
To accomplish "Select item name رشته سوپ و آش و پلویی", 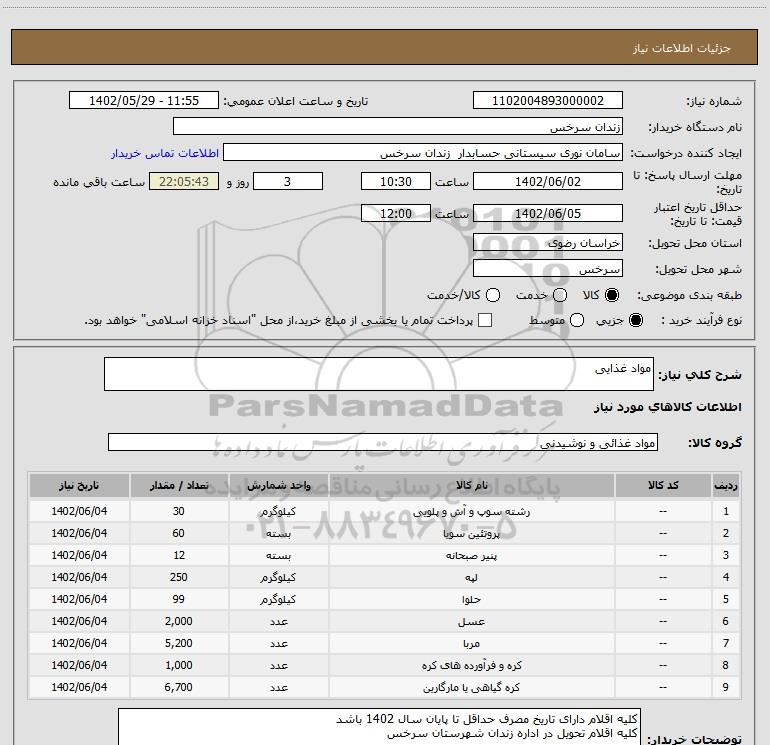I will (x=471, y=511).
